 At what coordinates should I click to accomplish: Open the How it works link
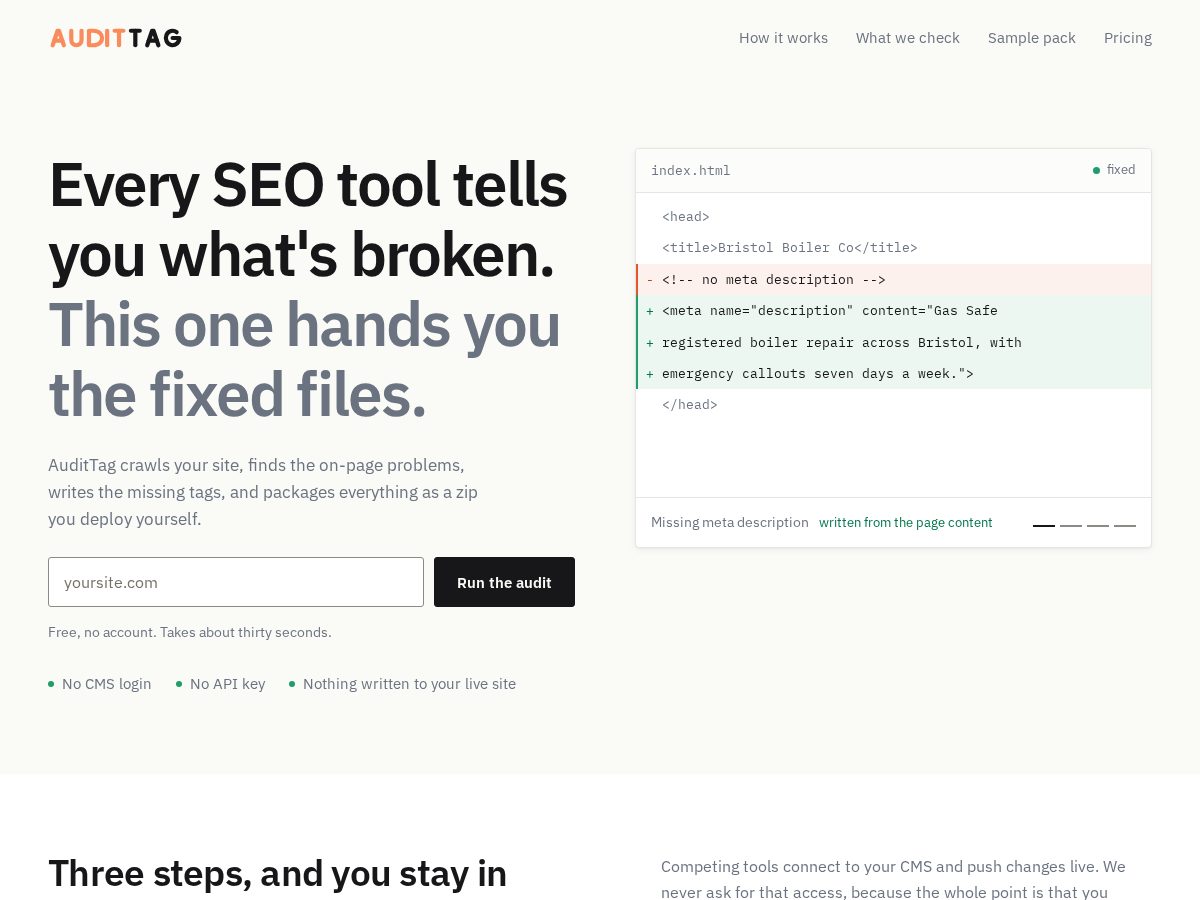783,38
